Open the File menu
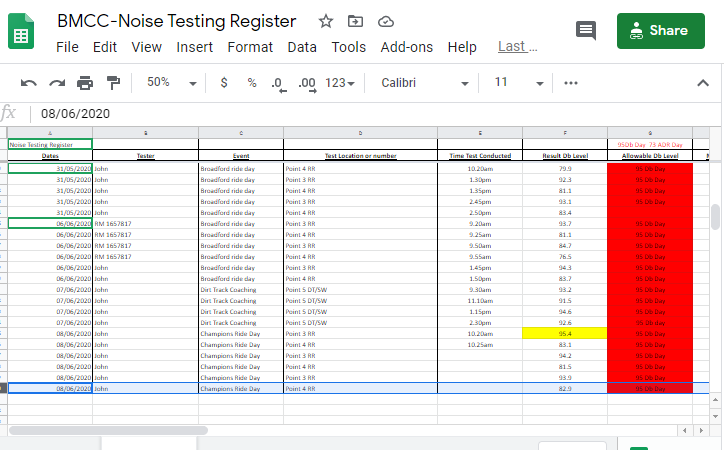 [x=67, y=47]
